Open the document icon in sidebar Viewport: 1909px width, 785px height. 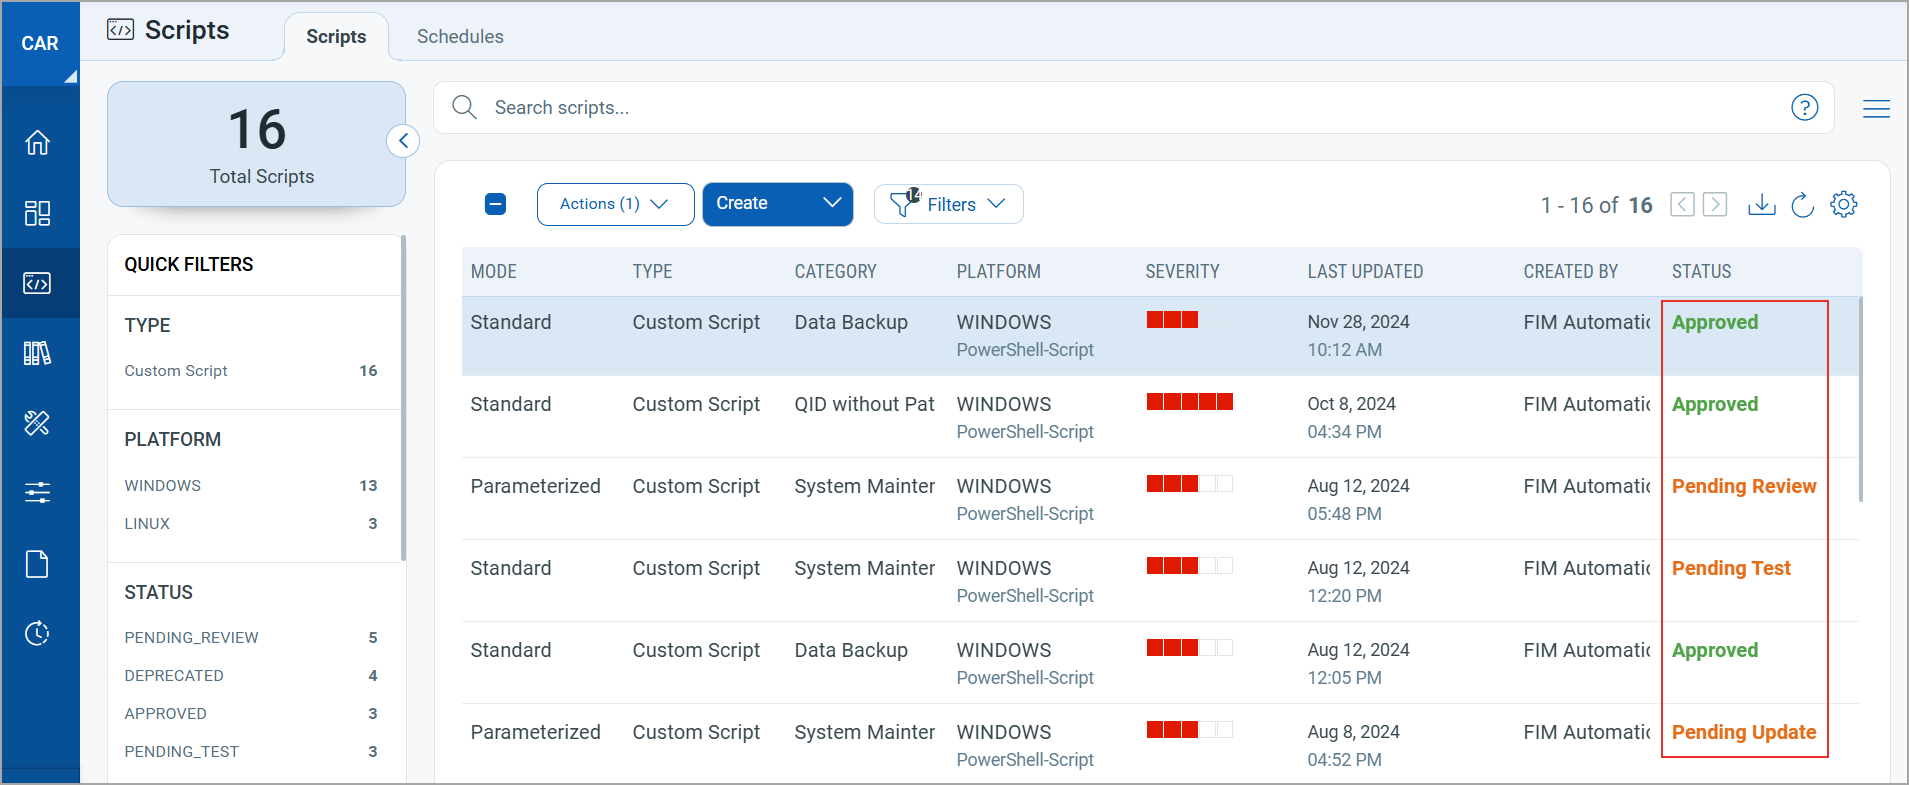(x=38, y=564)
